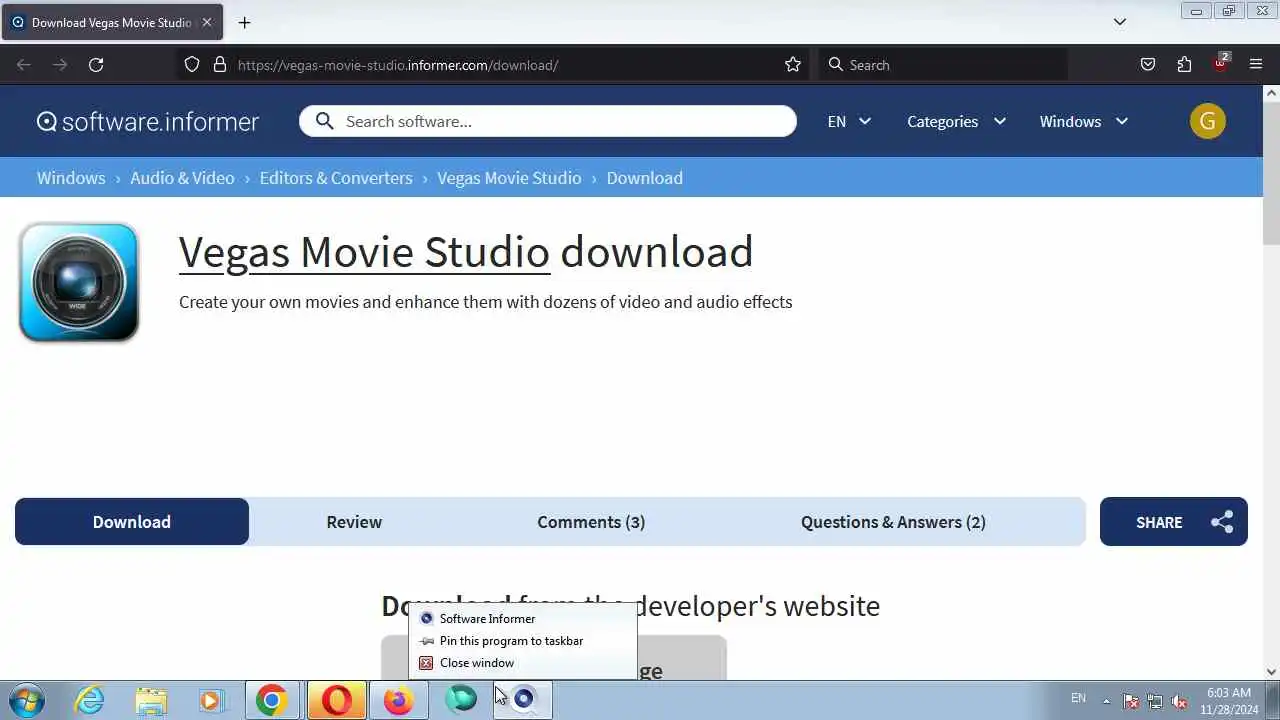Choose Software Informer in the jump list

click(x=522, y=618)
